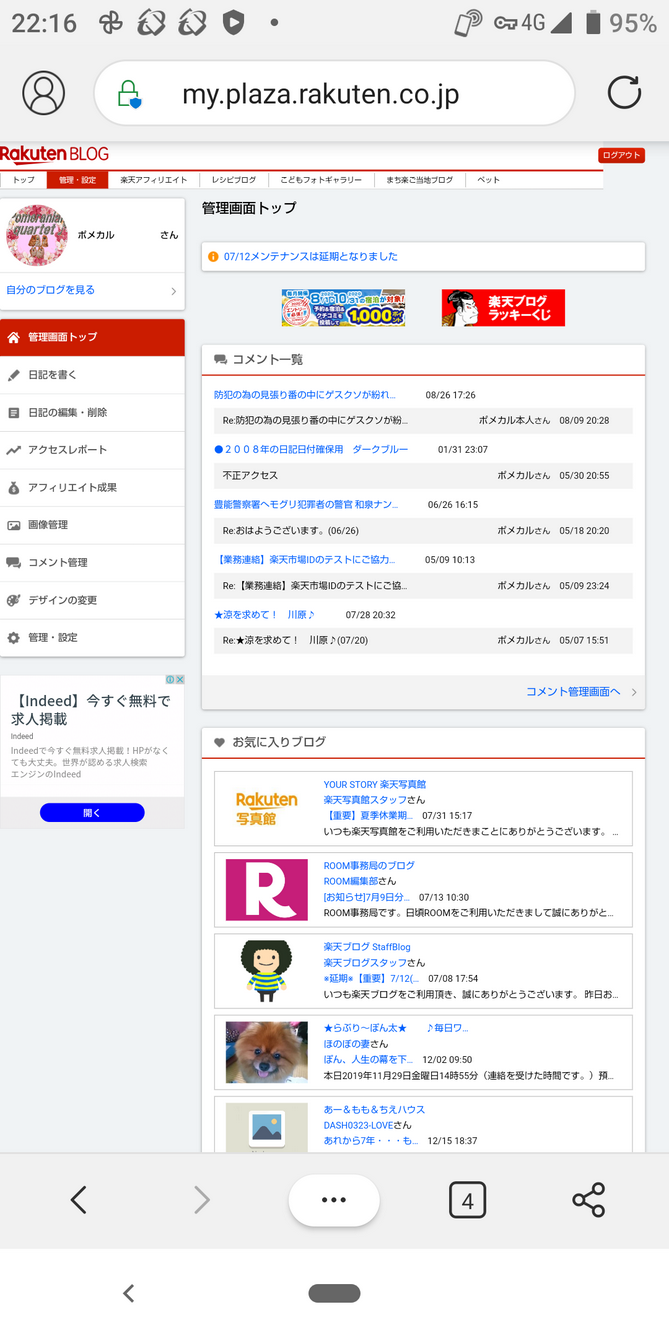Open 自分のブログを見る link
The width and height of the screenshot is (669, 1338).
tap(51, 290)
